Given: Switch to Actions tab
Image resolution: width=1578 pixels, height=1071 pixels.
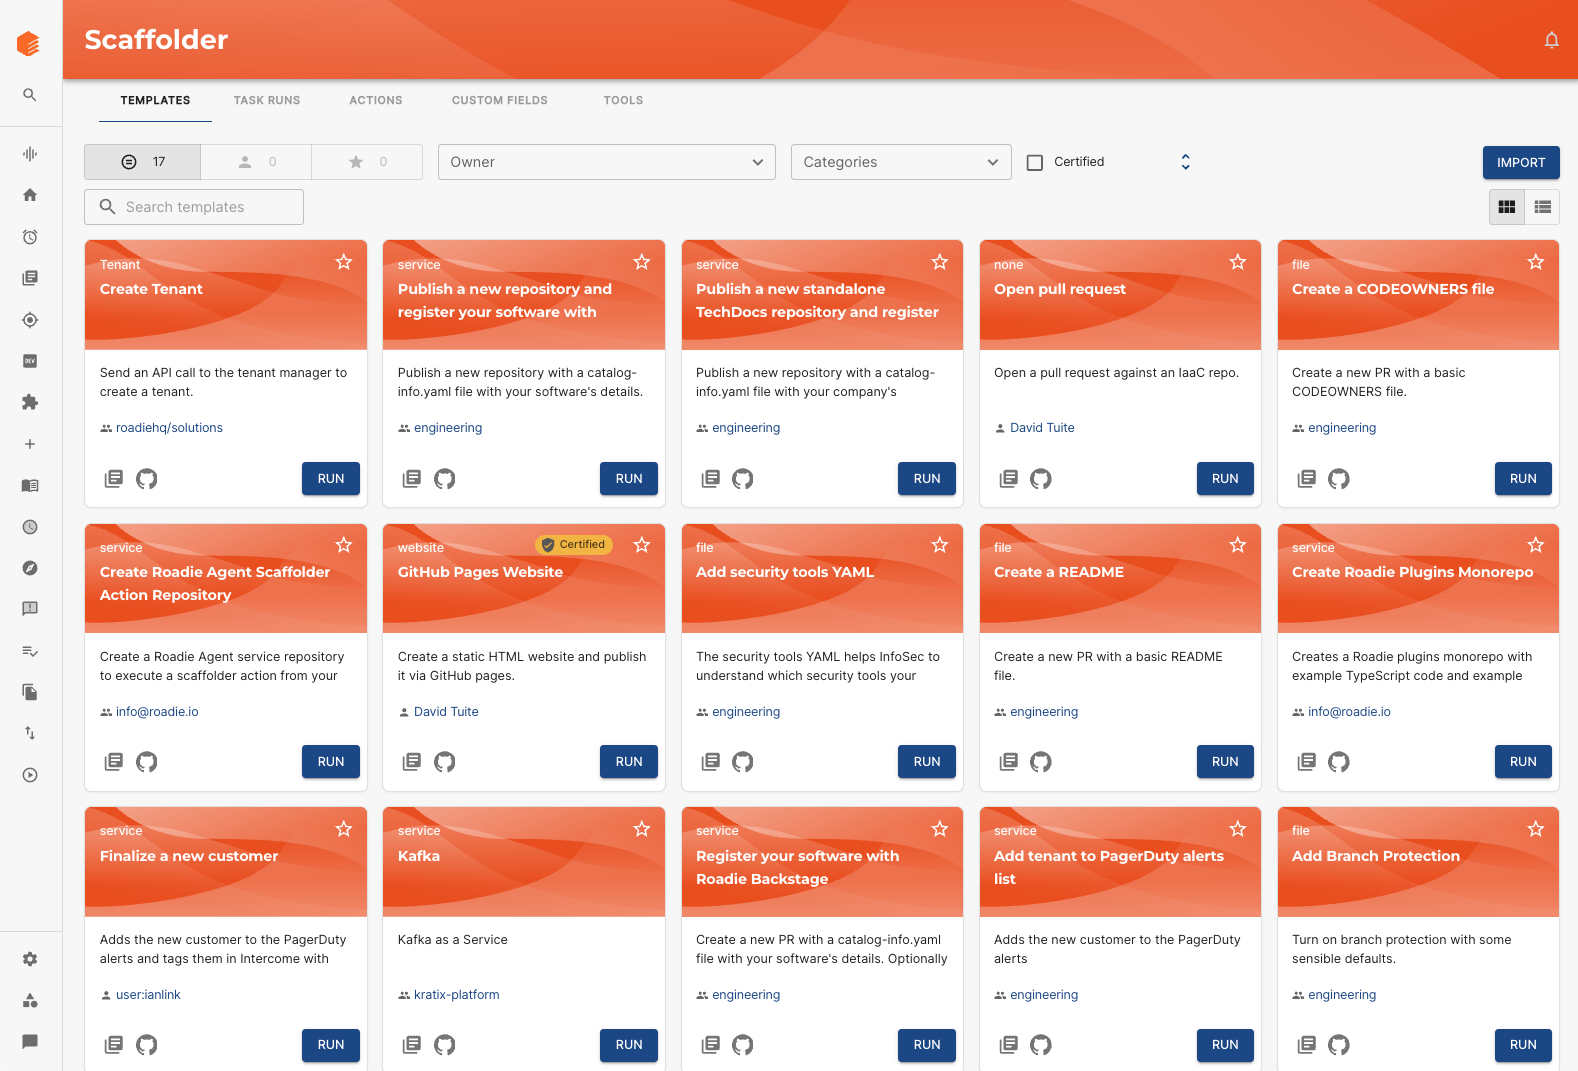Looking at the screenshot, I should click(x=376, y=100).
